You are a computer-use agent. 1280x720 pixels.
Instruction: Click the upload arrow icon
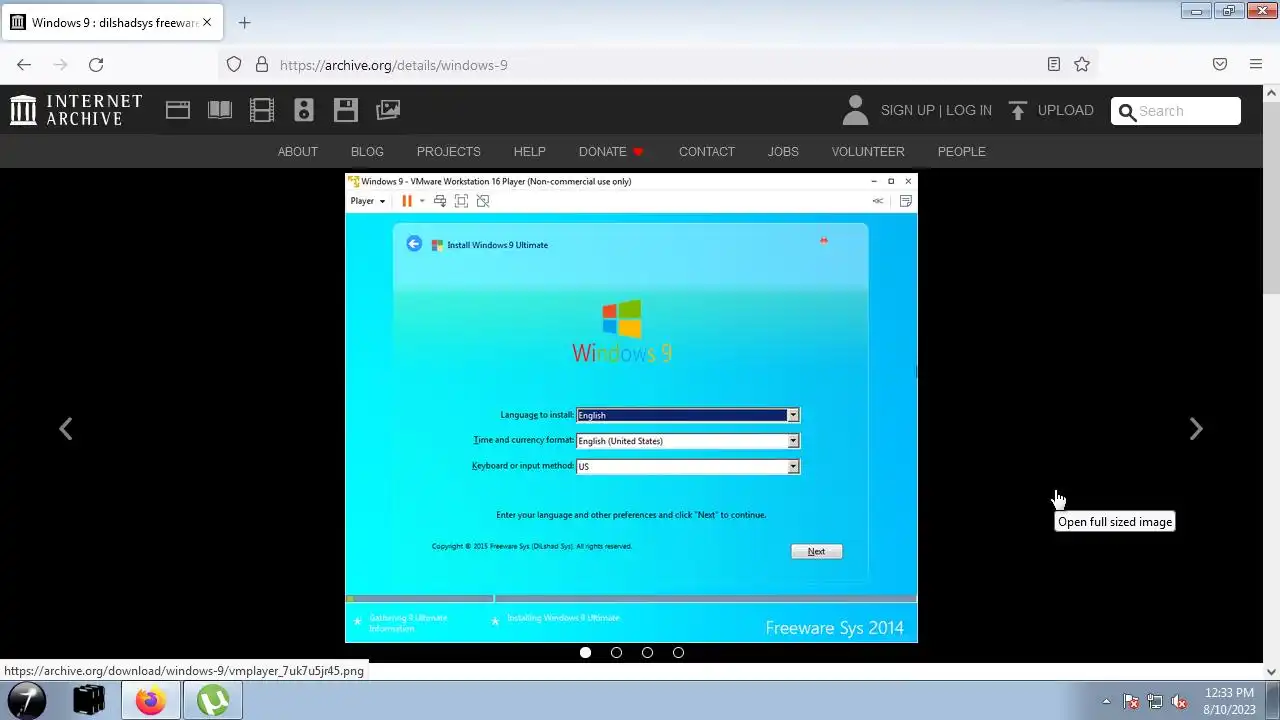[x=1018, y=110]
